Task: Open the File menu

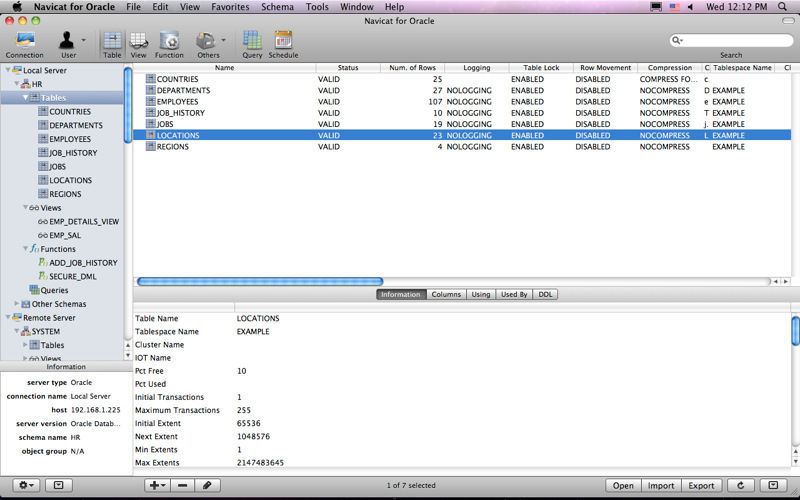Action: (133, 7)
